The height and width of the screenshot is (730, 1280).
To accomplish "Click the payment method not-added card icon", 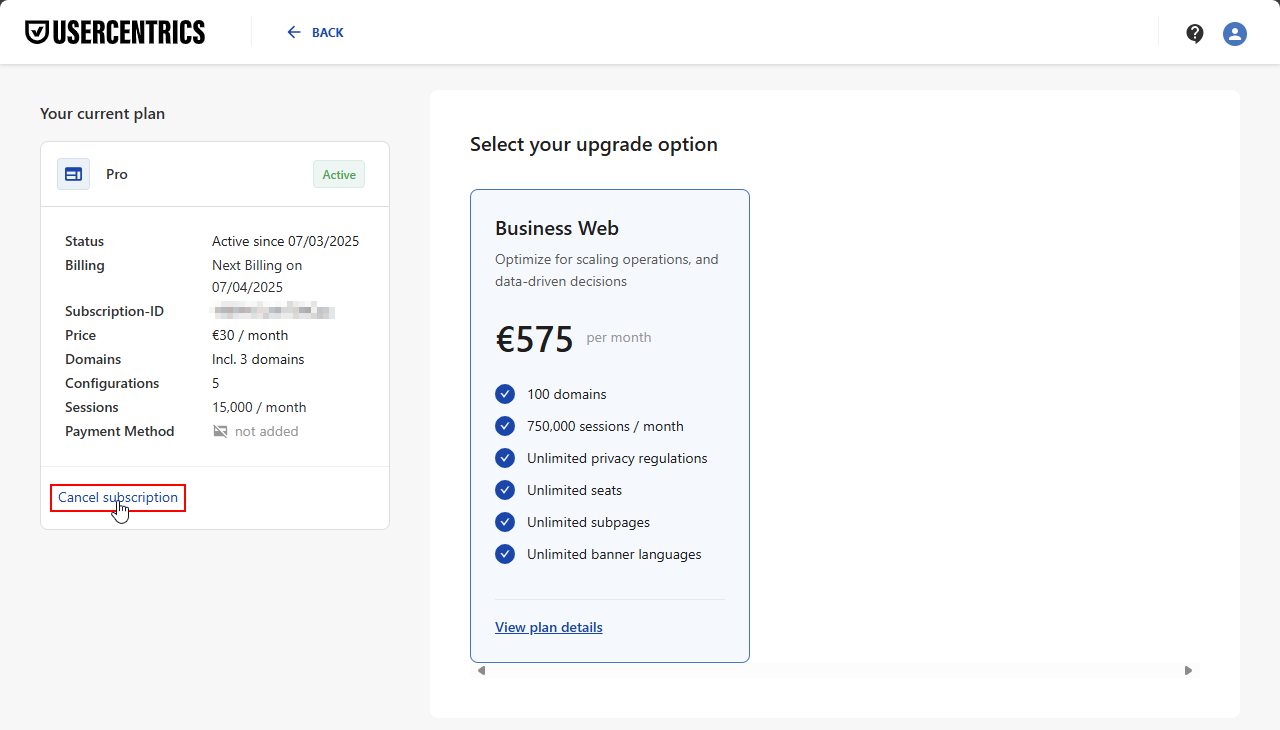I will coord(220,431).
